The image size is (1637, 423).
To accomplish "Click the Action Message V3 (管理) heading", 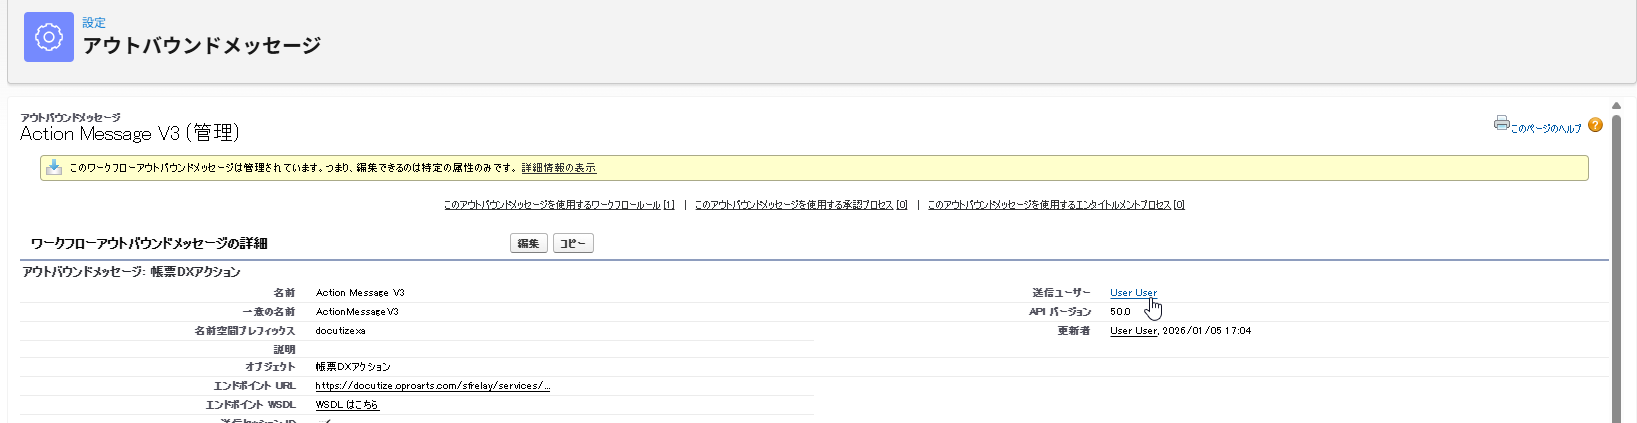I will coord(130,133).
